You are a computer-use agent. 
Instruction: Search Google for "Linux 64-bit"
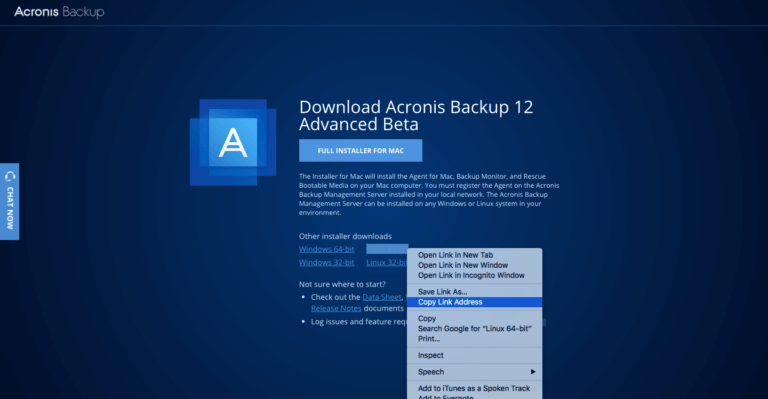click(x=475, y=329)
